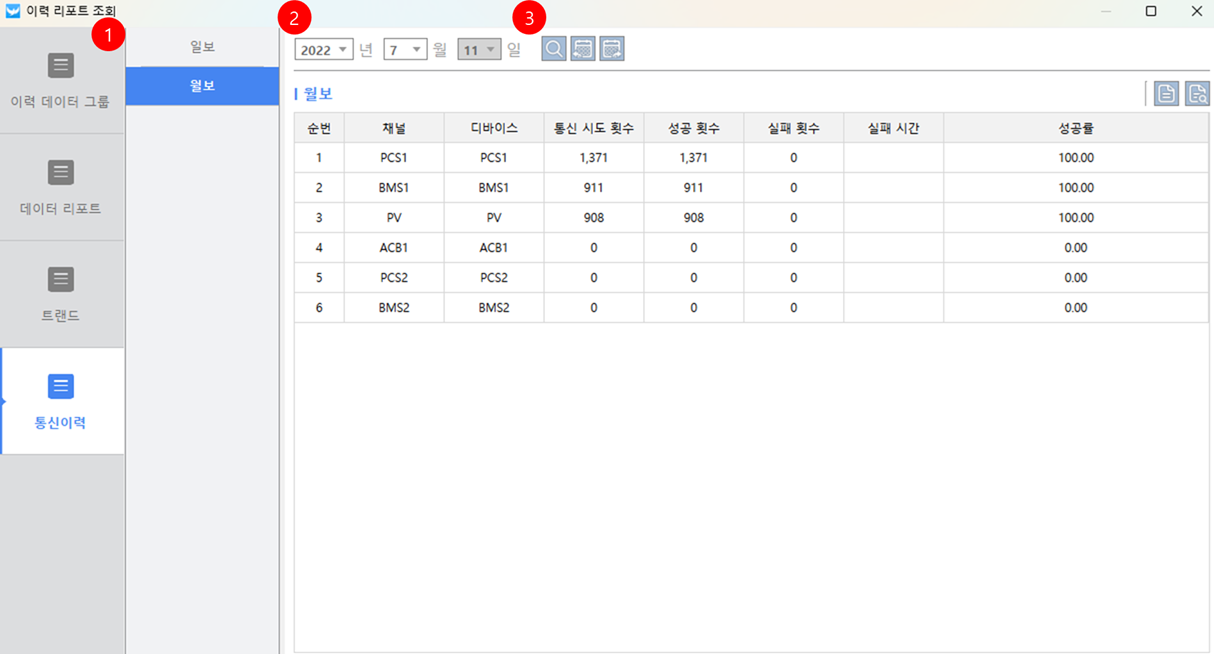Maximize the 이력 리포트 조회 window

(1151, 11)
